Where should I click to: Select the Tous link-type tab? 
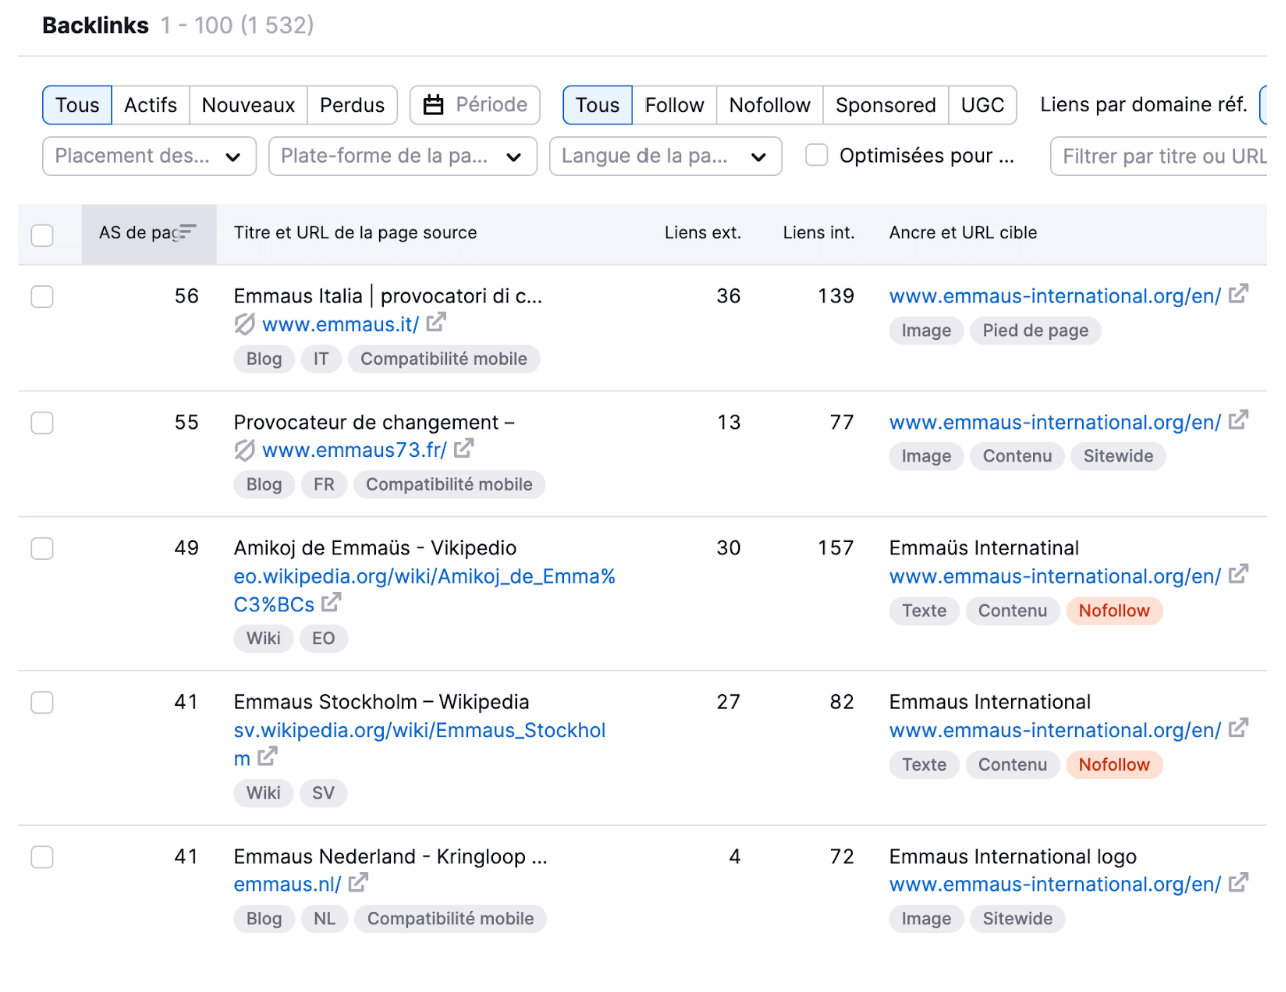click(x=597, y=105)
